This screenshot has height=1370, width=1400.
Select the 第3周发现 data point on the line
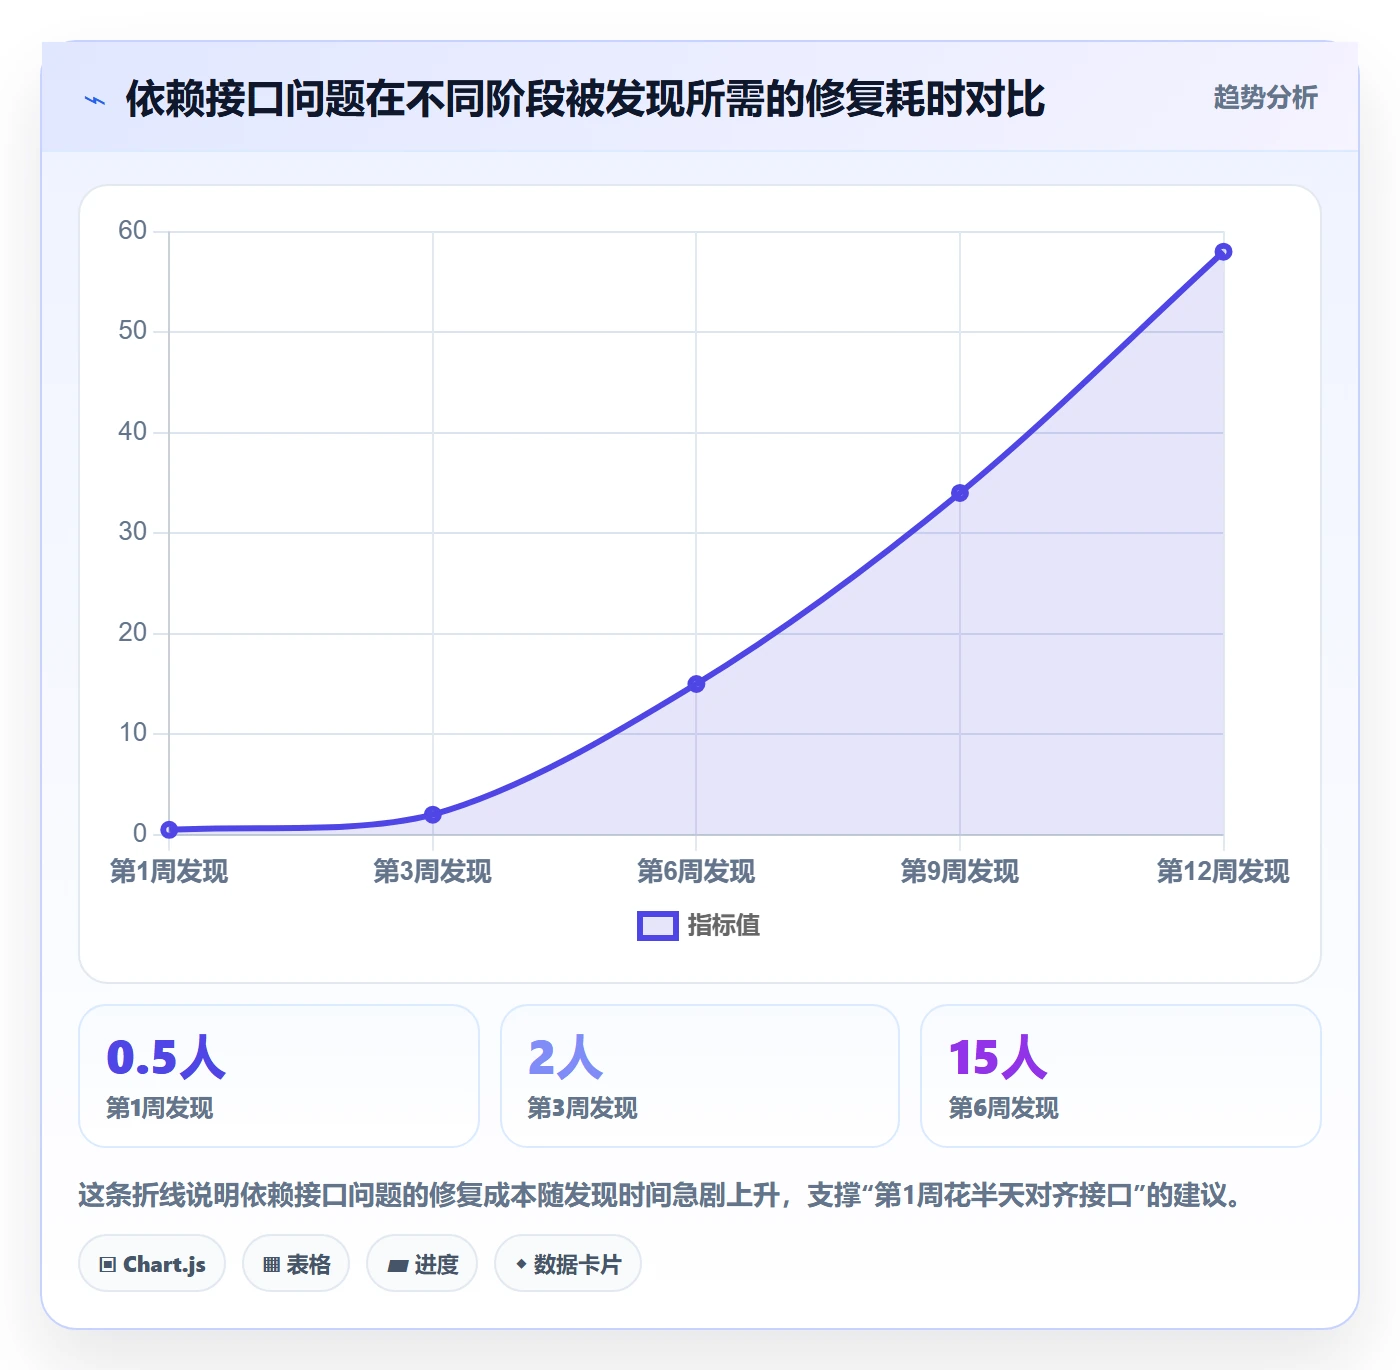[x=433, y=815]
